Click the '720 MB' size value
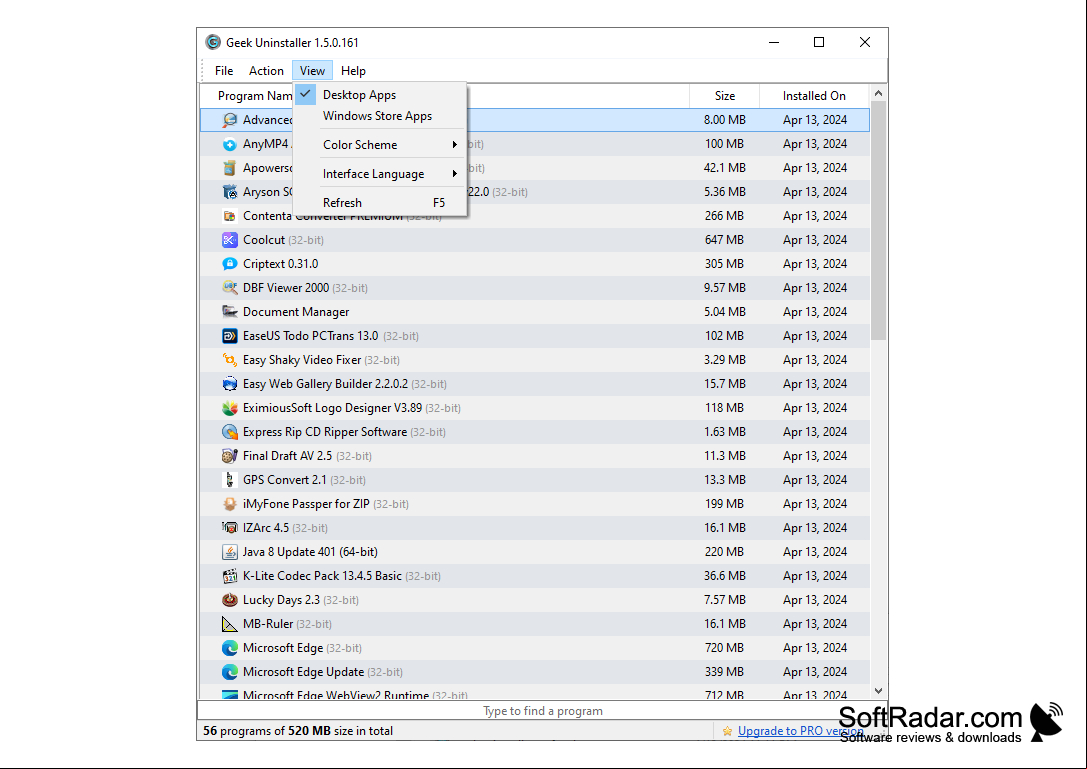 point(724,648)
